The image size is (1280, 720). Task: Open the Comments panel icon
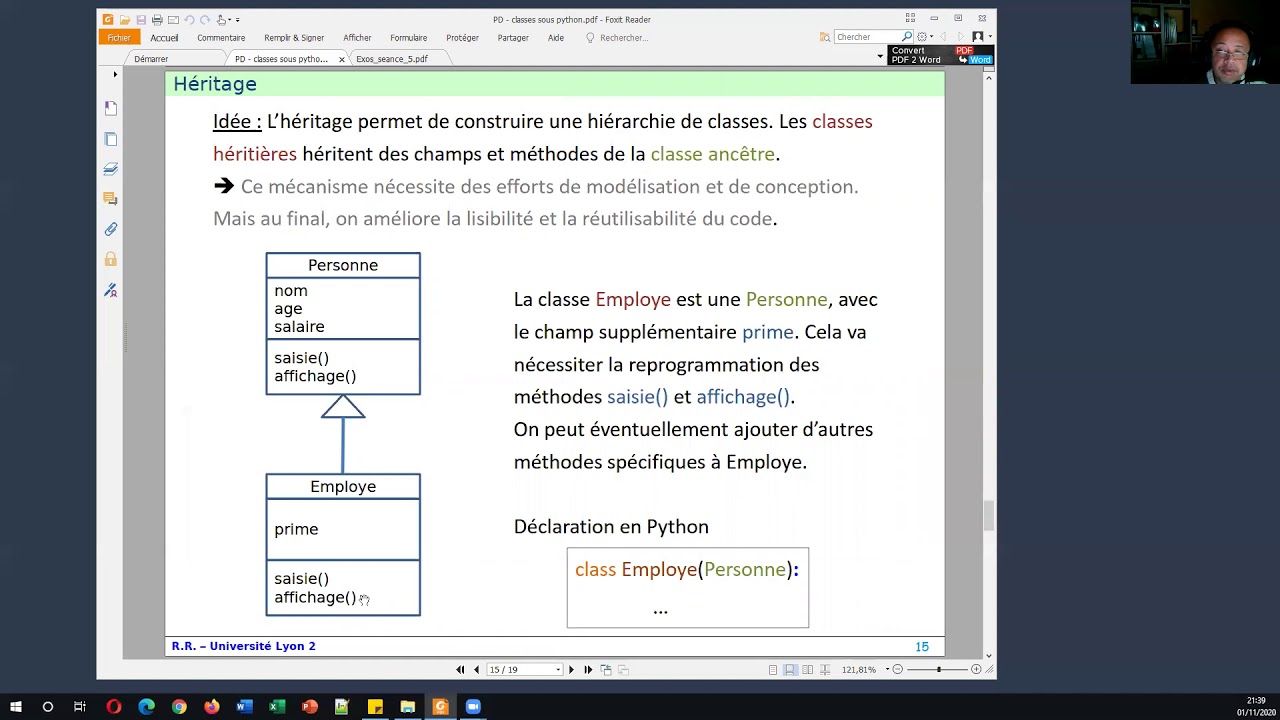(x=111, y=199)
